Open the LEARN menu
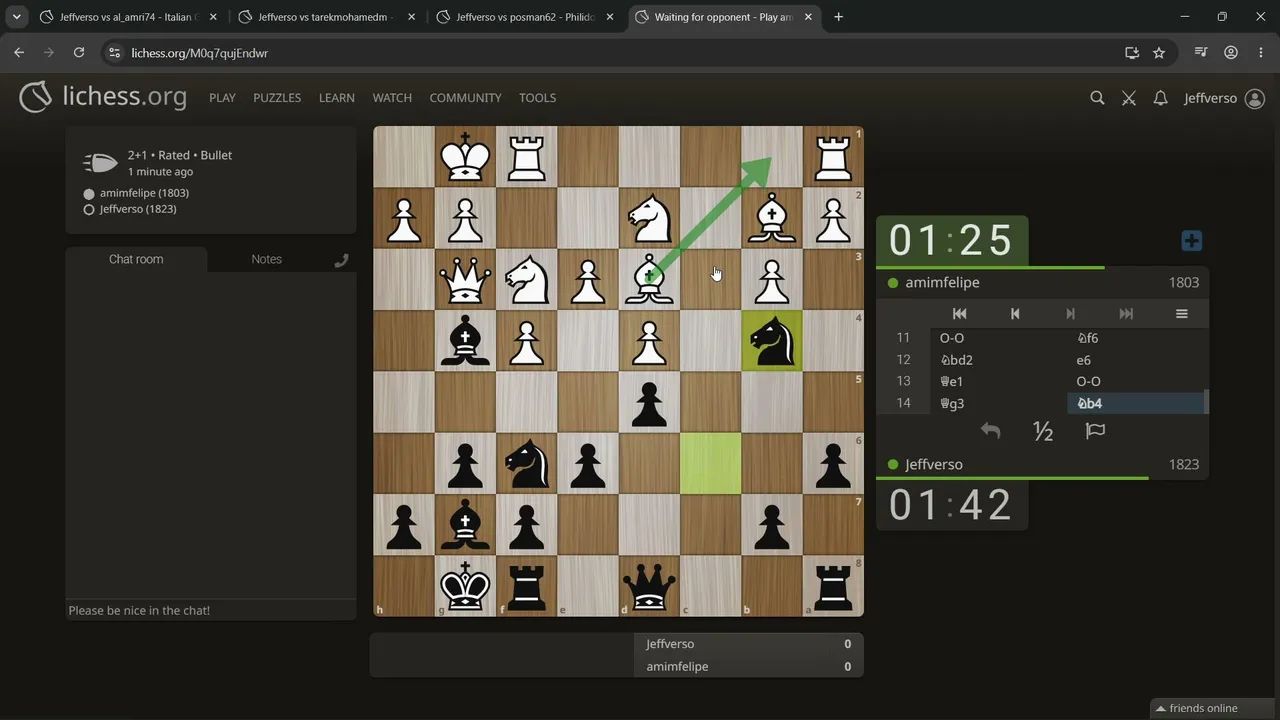 (x=337, y=98)
